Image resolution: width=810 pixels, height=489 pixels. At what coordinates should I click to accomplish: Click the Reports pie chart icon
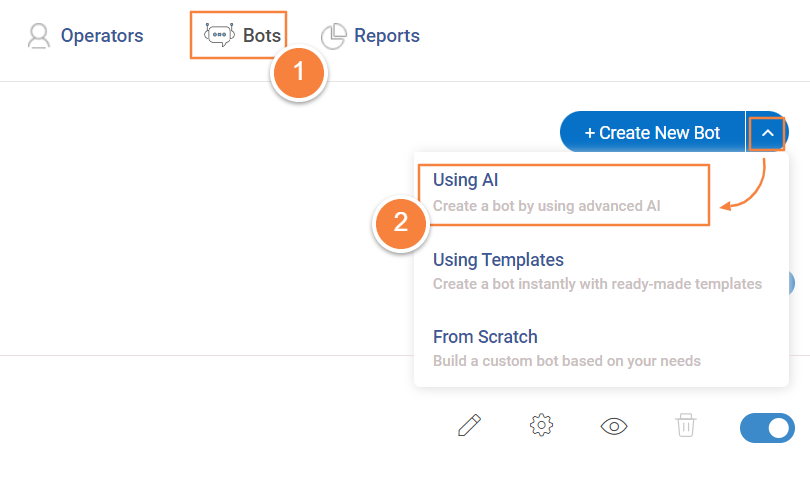coord(333,36)
